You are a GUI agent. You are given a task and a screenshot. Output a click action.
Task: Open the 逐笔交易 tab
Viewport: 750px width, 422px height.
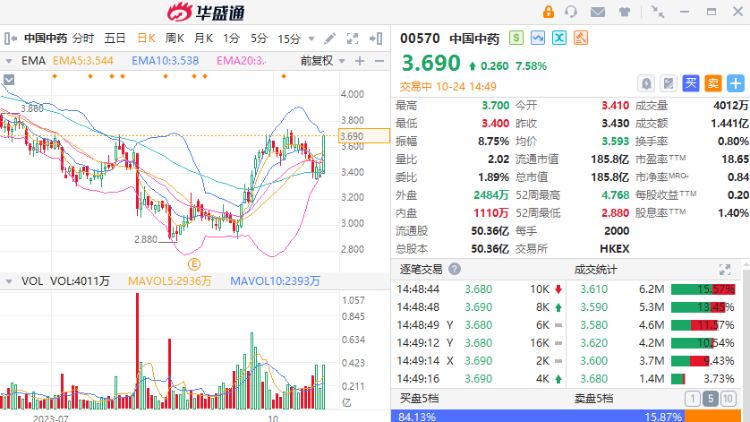[421, 269]
